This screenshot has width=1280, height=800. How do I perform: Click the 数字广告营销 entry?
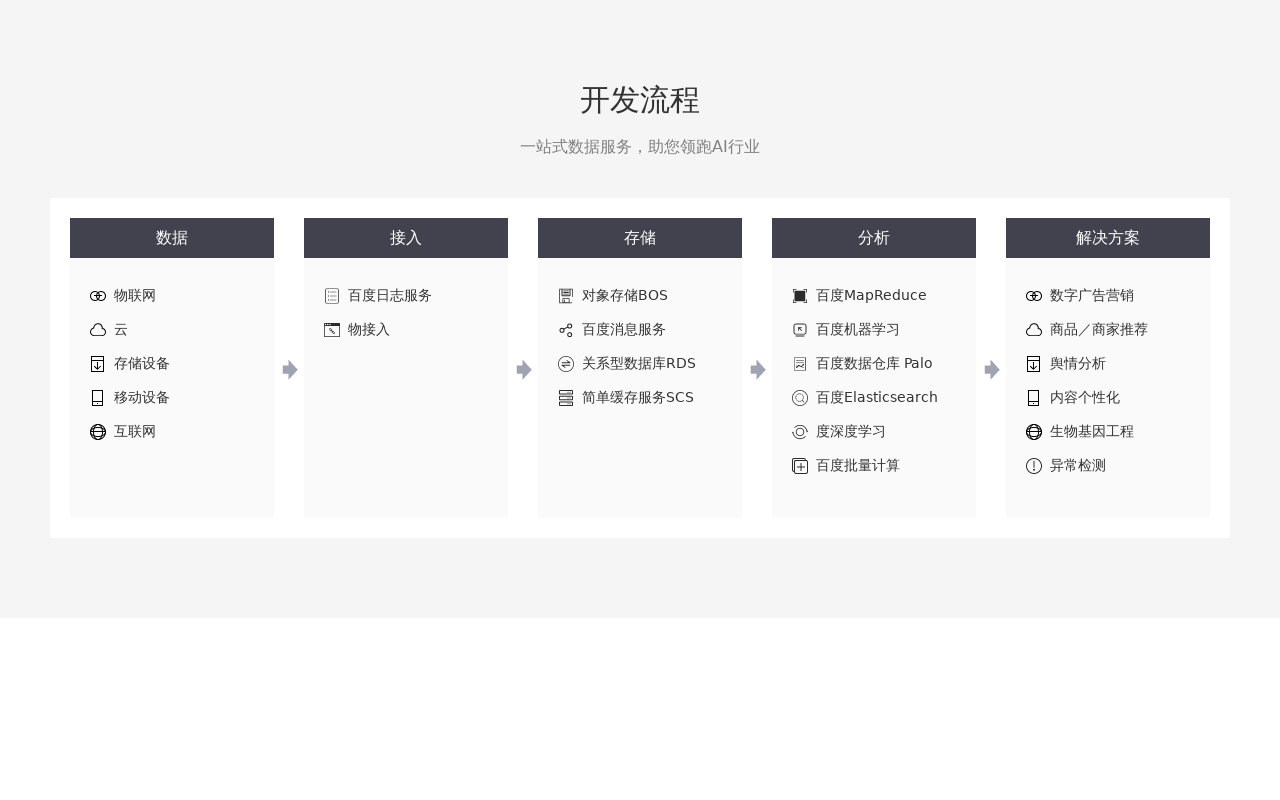tap(1091, 296)
